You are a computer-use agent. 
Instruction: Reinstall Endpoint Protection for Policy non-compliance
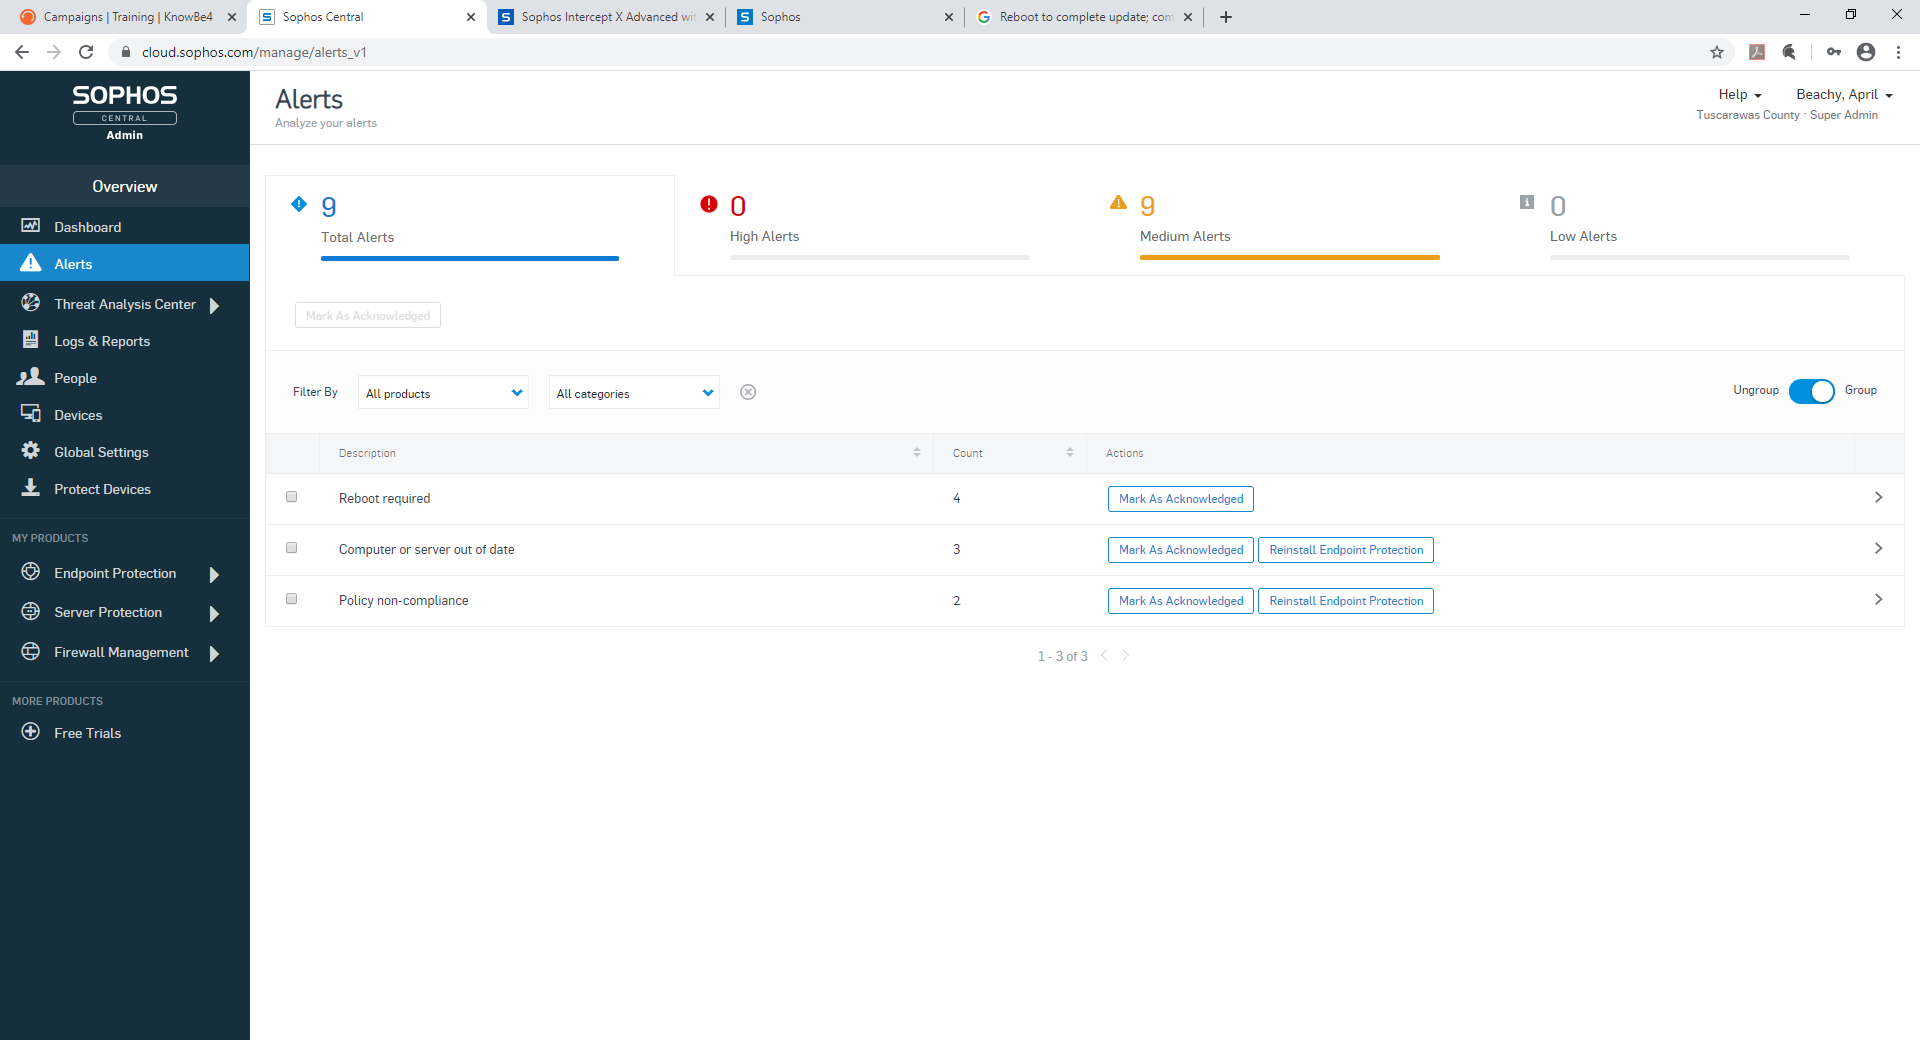(1346, 601)
